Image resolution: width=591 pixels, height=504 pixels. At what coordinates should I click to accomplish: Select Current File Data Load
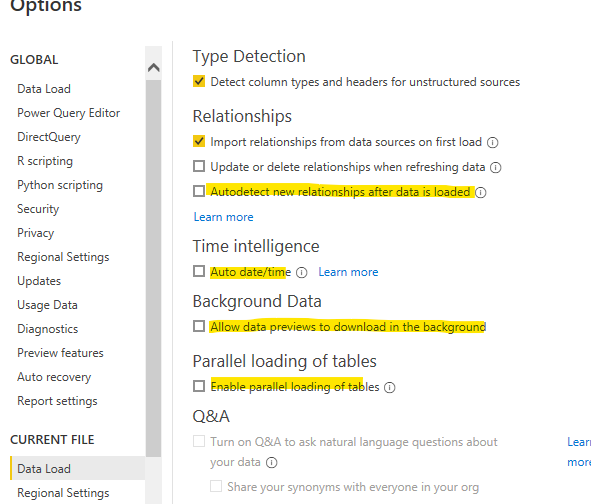tap(78, 468)
